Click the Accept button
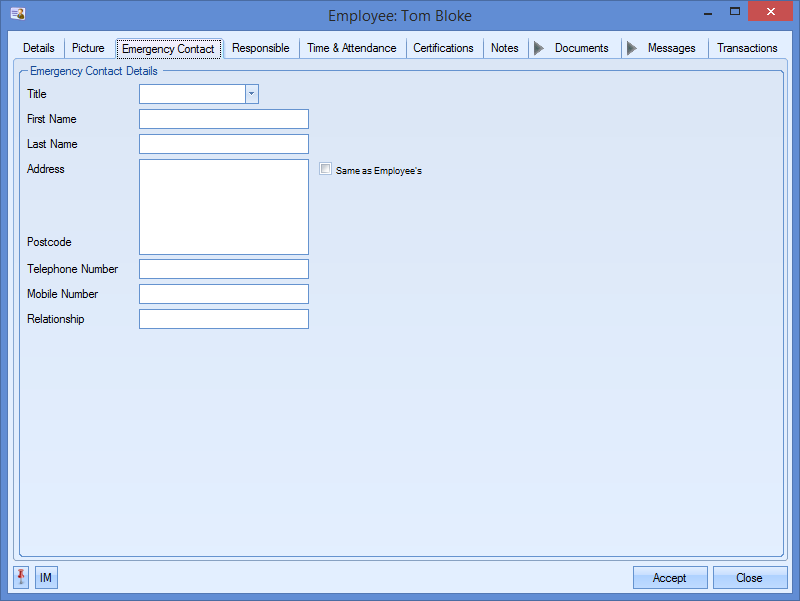Screen dimensions: 800x601 (670, 578)
